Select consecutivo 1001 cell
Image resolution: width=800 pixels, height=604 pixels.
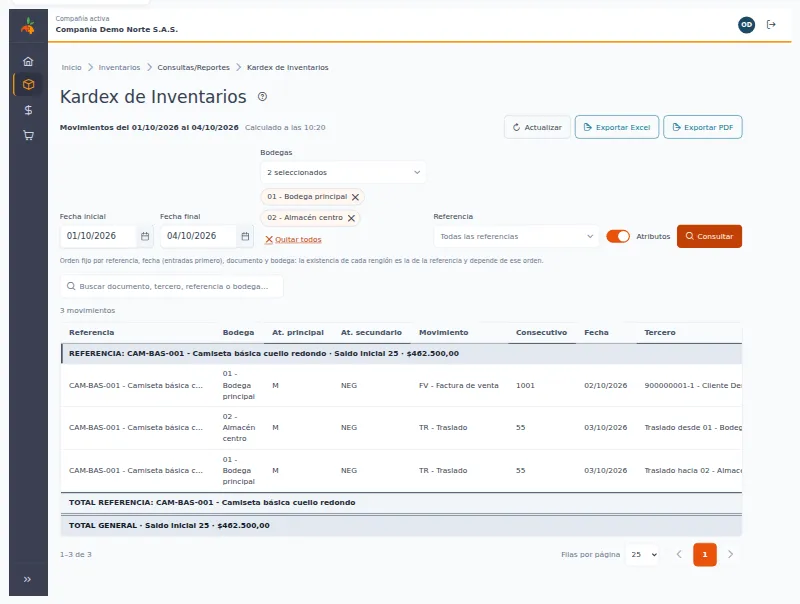click(x=525, y=386)
